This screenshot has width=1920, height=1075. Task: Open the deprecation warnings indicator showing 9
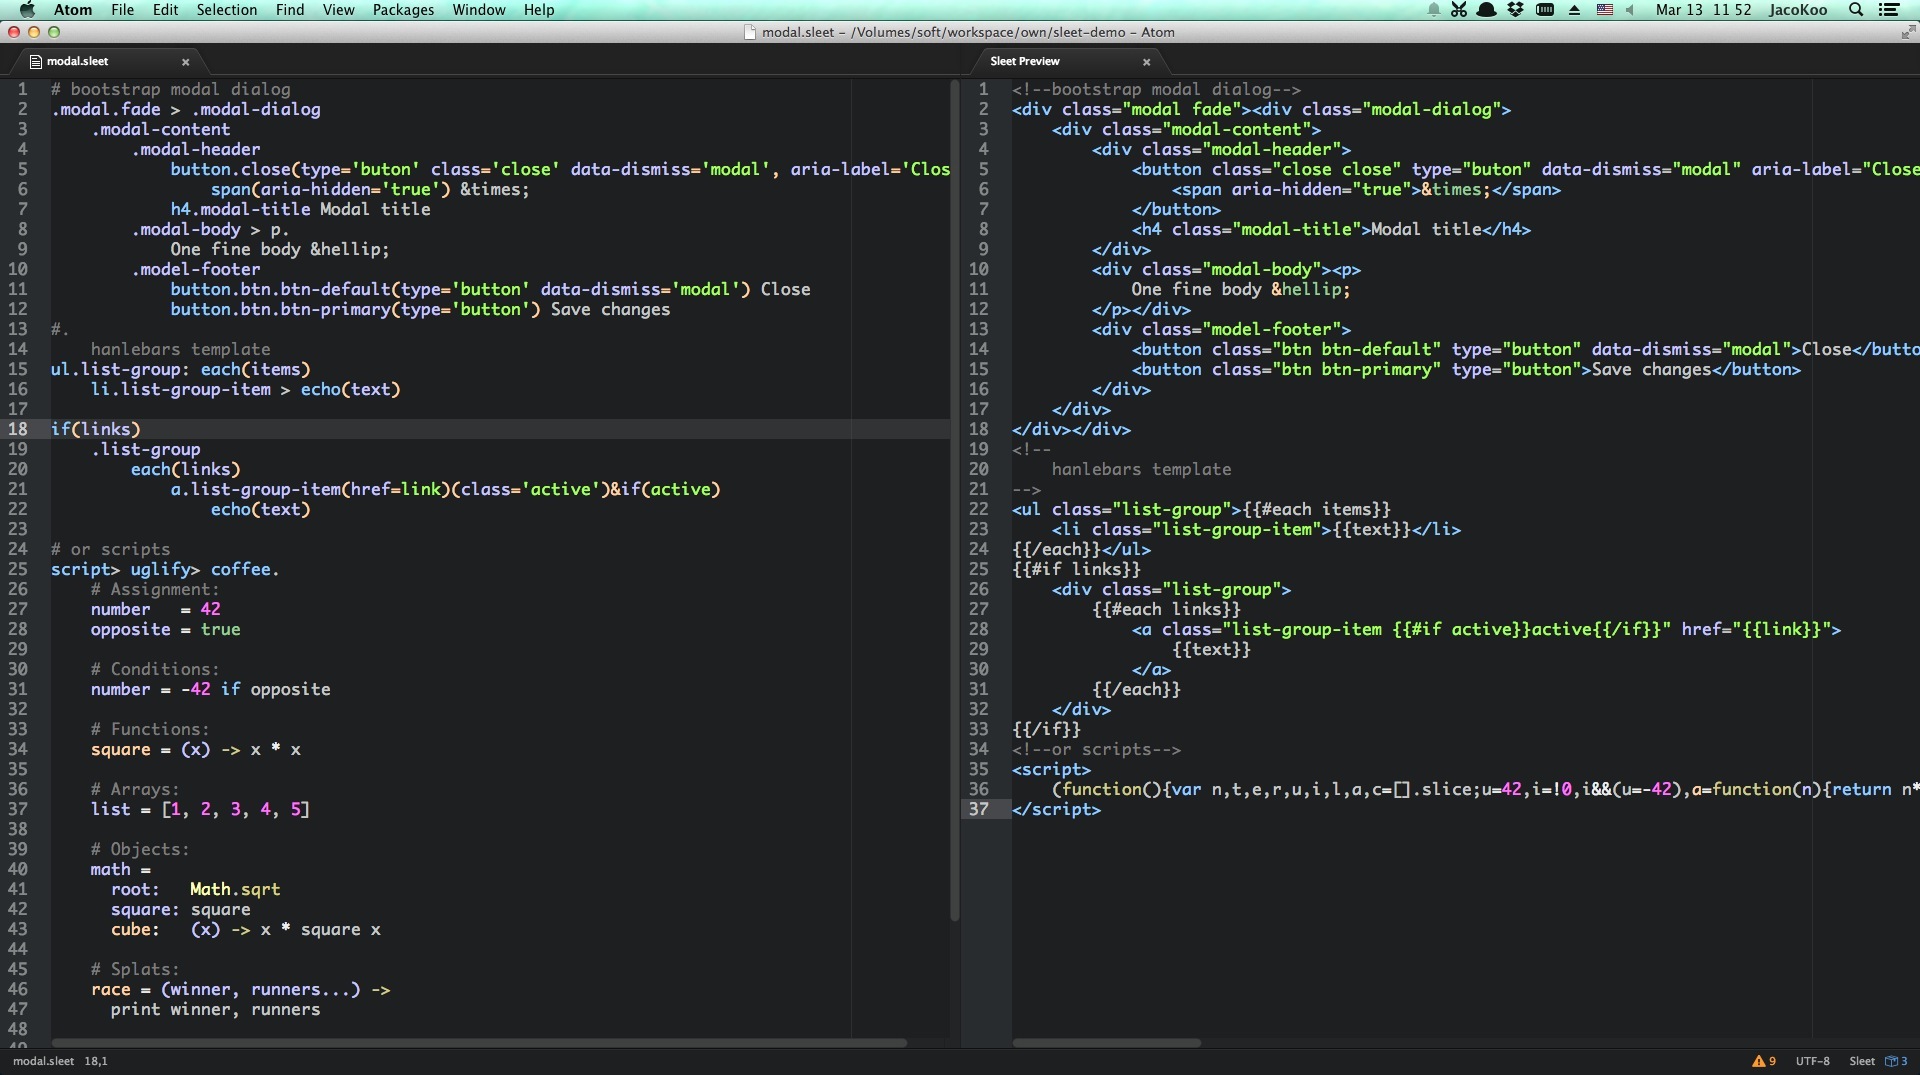click(1764, 1061)
